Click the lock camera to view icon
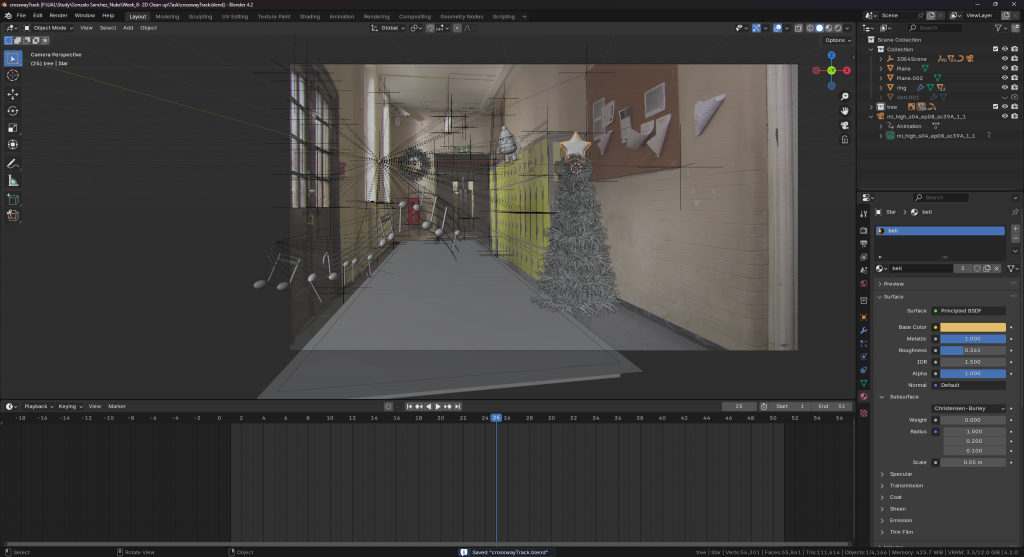Image resolution: width=1024 pixels, height=557 pixels. click(844, 140)
